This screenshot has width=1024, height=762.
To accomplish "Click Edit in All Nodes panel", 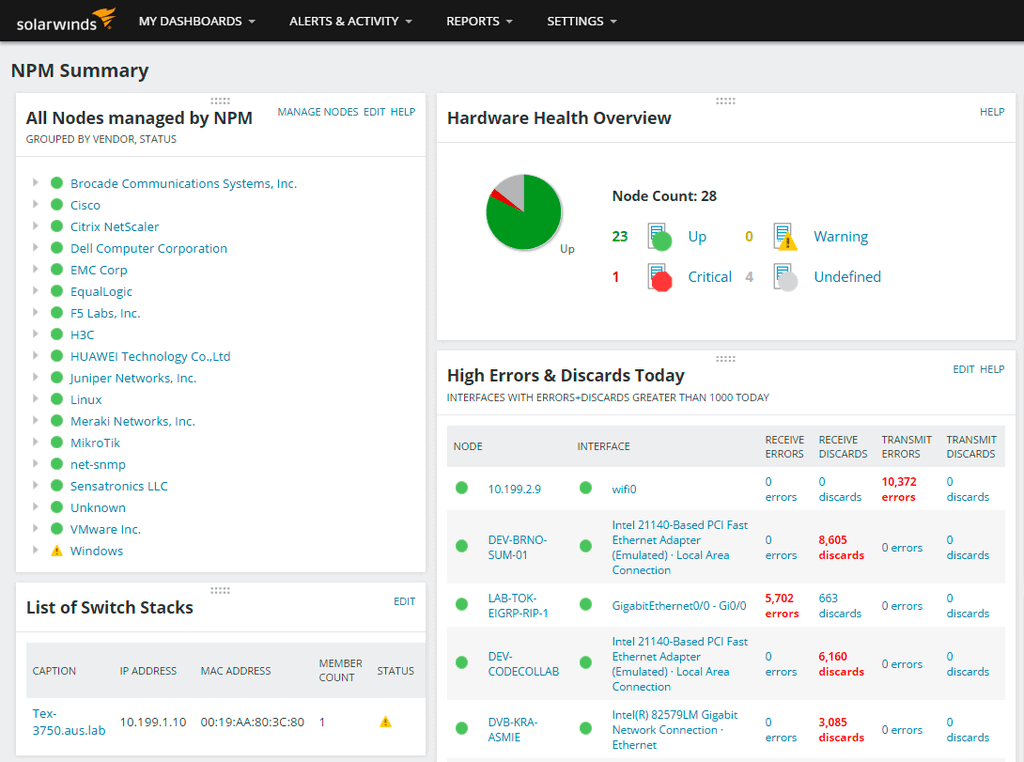I will click(x=374, y=112).
